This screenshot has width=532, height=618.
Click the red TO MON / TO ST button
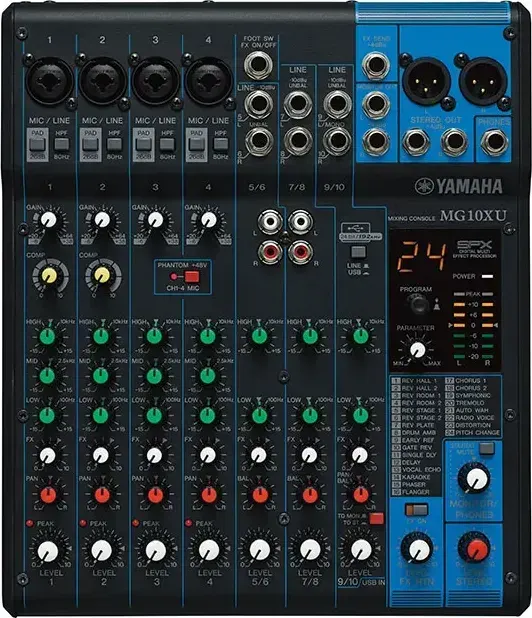376,518
